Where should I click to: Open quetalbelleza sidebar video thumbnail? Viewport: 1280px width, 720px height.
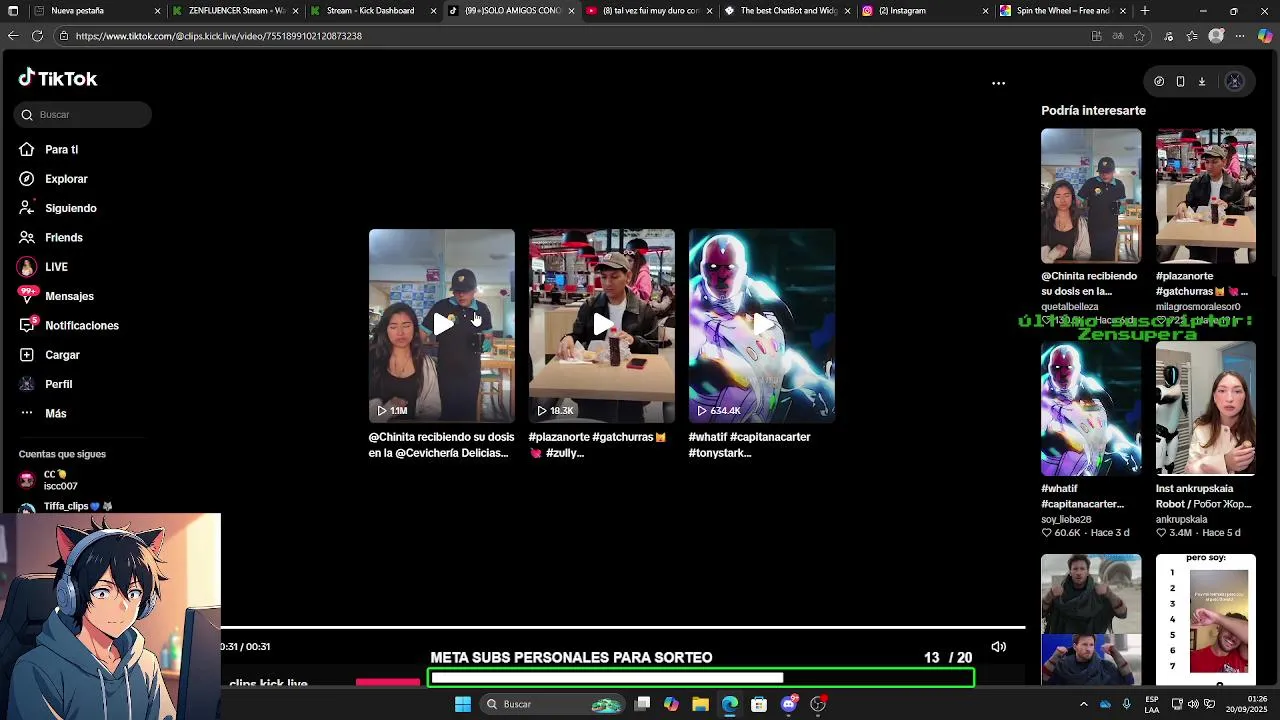[x=1091, y=196]
